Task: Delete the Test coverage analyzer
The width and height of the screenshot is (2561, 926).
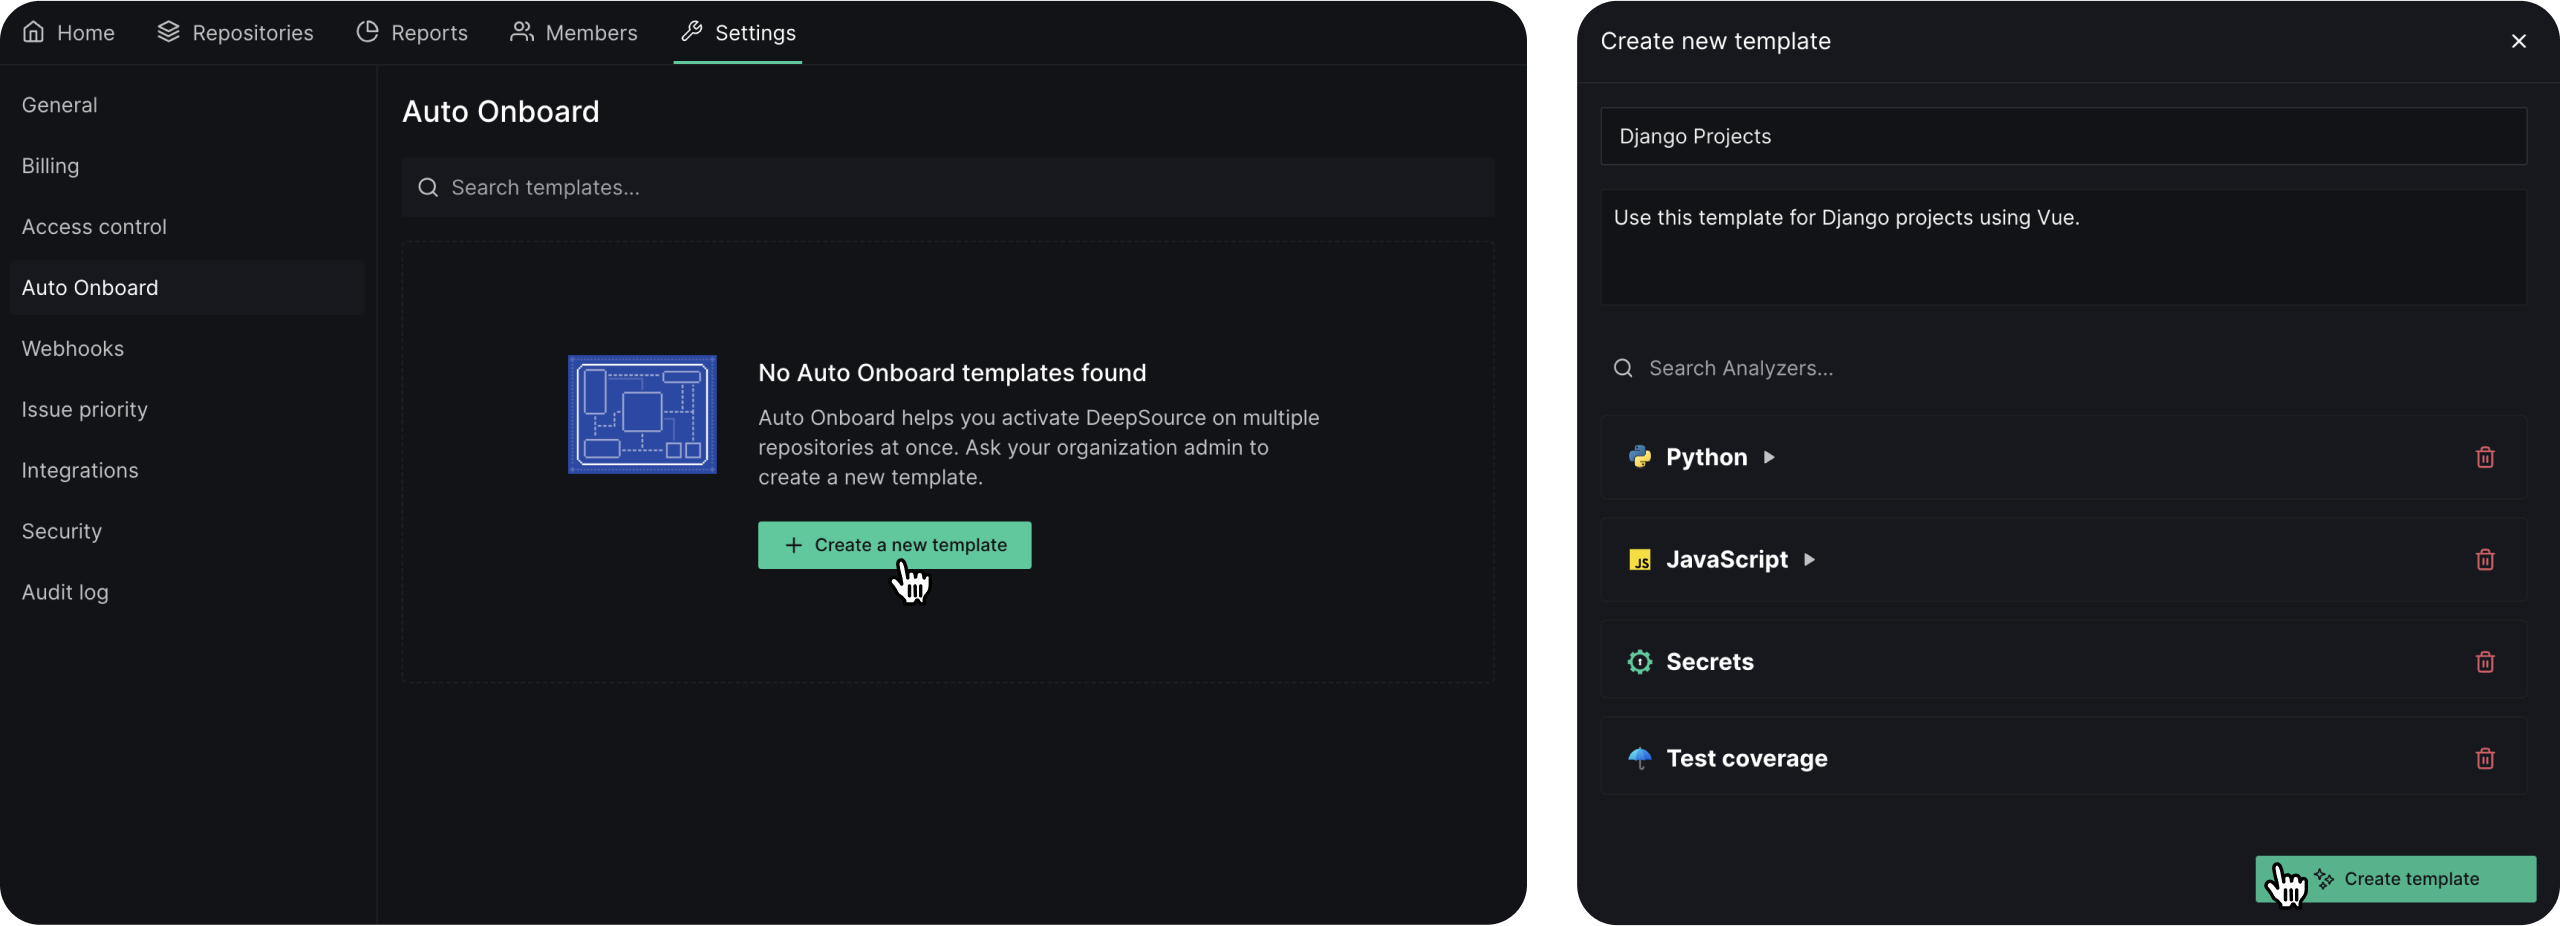Action: (2484, 758)
